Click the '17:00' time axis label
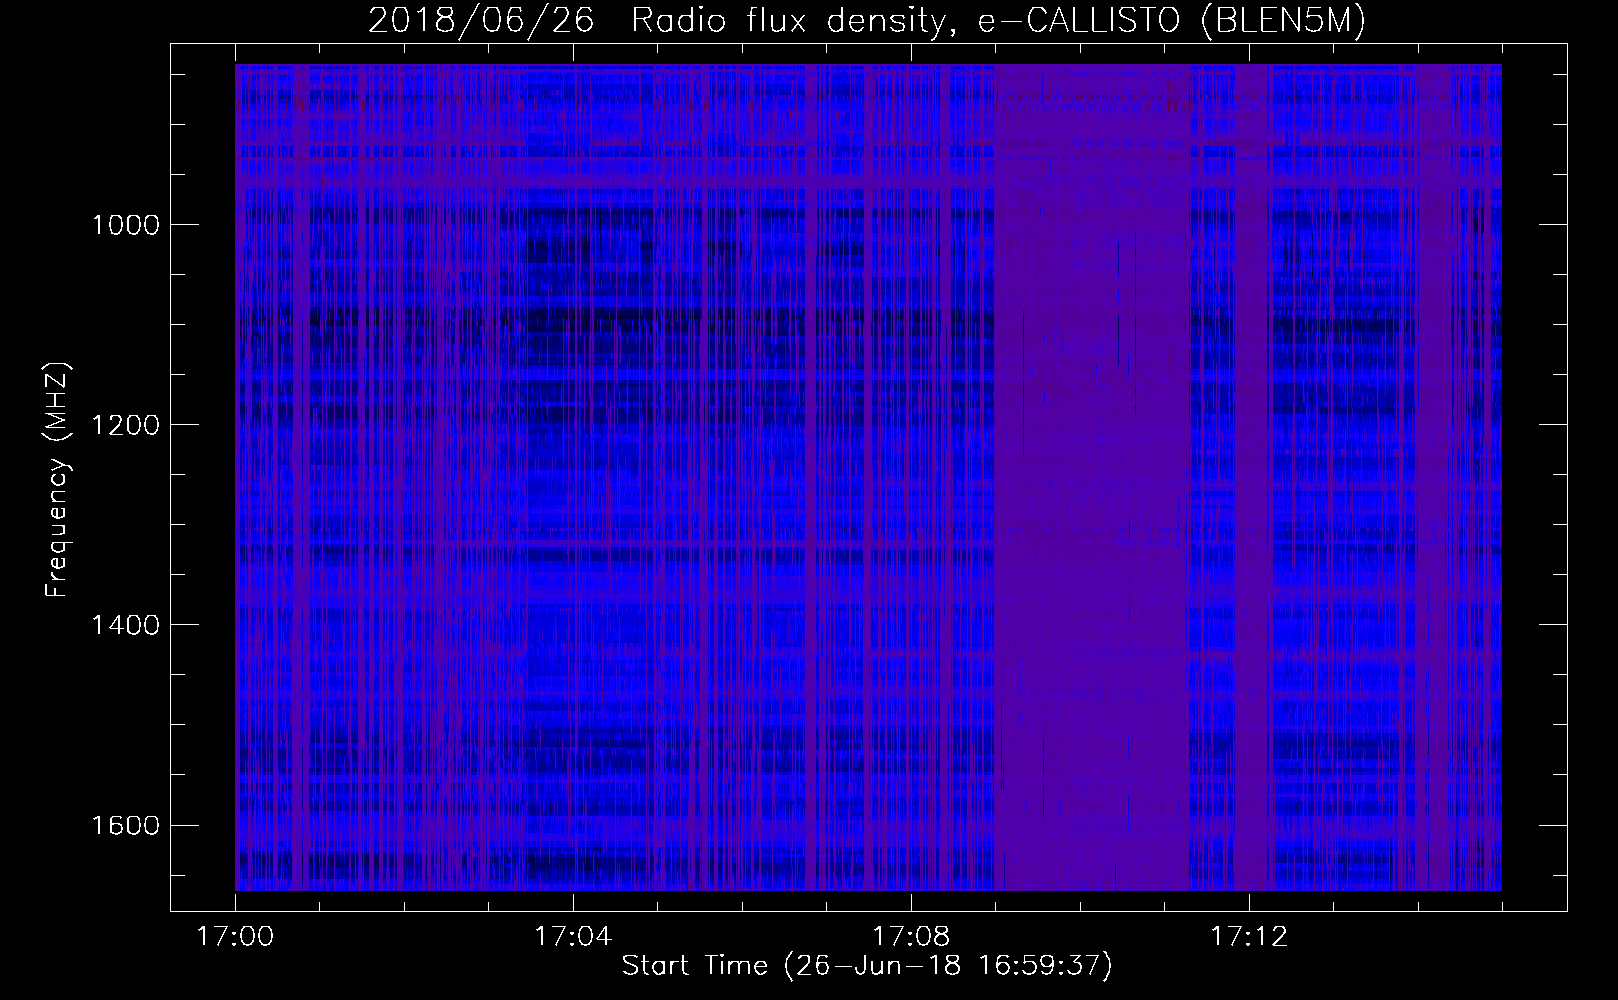Image resolution: width=1618 pixels, height=1000 pixels. click(235, 937)
